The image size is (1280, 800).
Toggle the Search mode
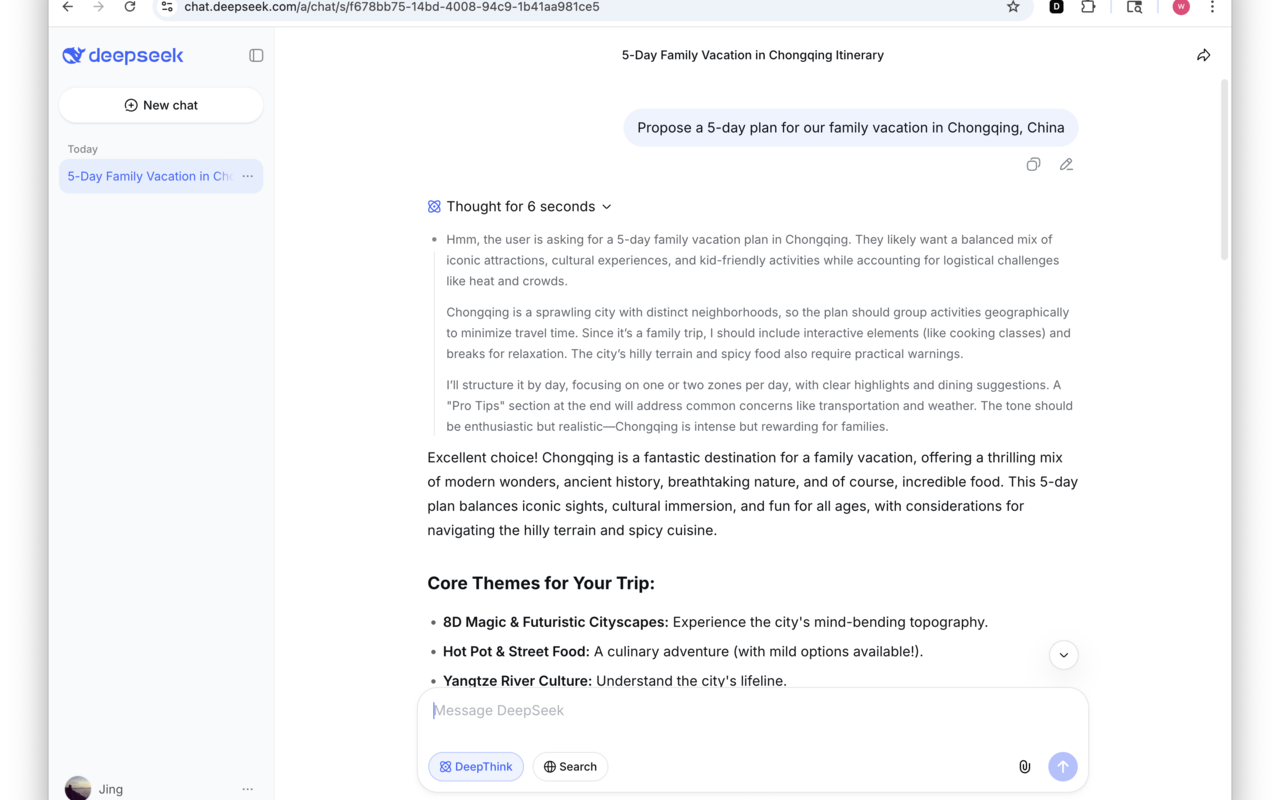[x=570, y=767]
